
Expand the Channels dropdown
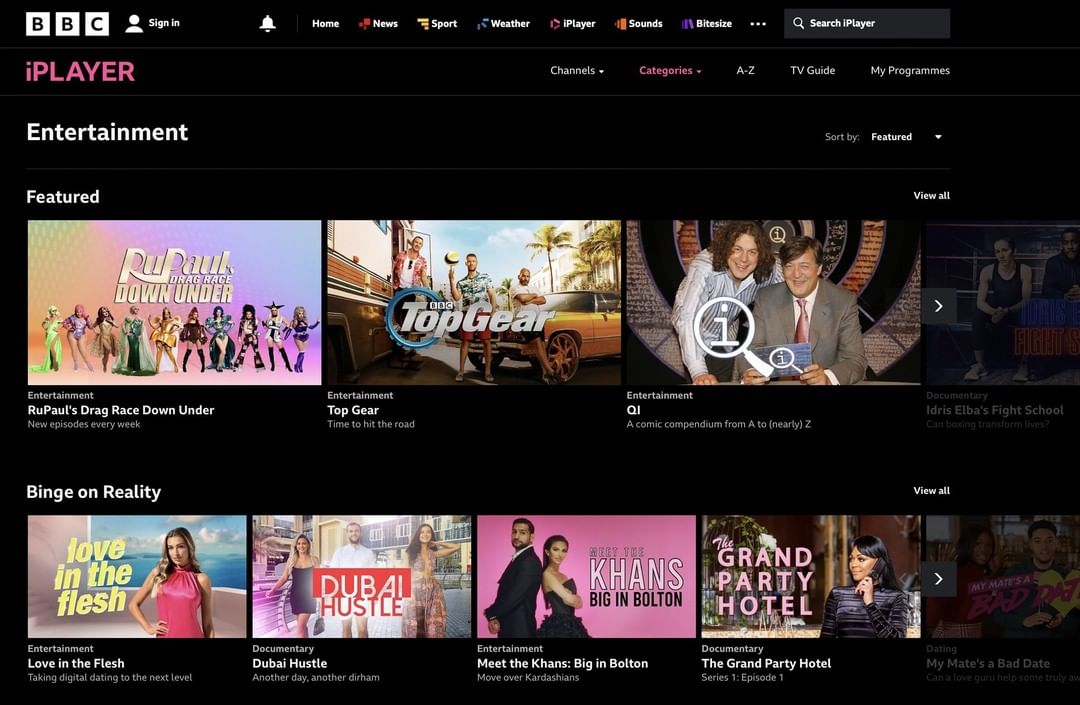point(577,71)
